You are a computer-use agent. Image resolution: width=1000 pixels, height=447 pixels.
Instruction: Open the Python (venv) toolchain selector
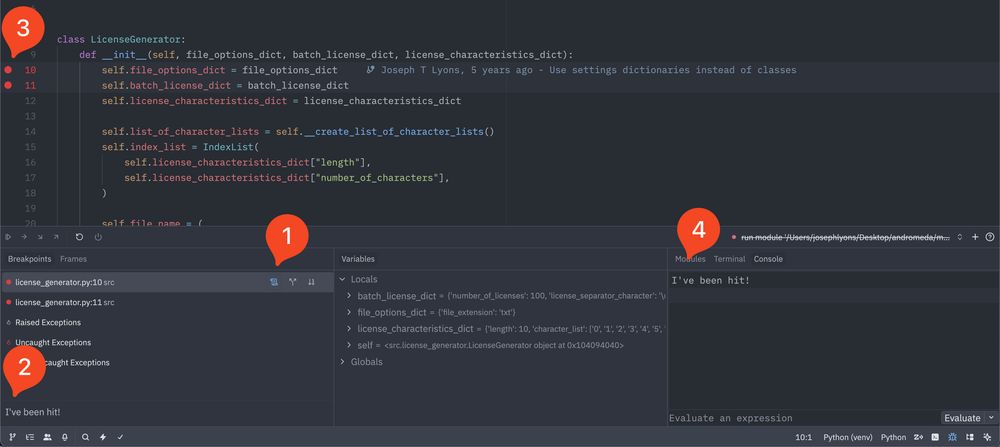coord(848,437)
